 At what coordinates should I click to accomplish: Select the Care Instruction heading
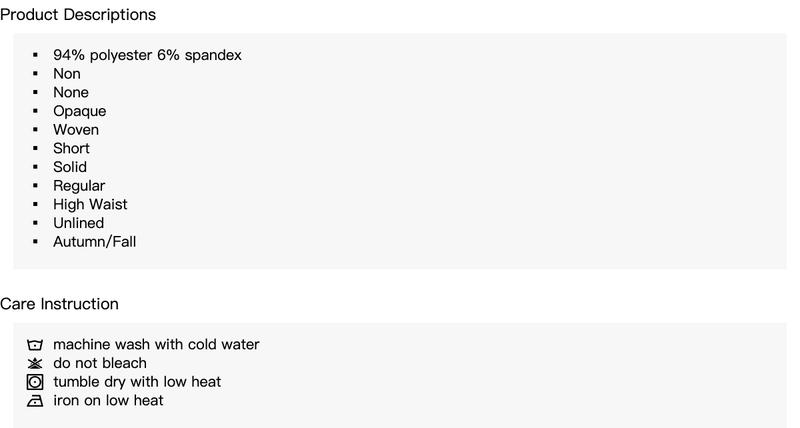click(x=59, y=304)
